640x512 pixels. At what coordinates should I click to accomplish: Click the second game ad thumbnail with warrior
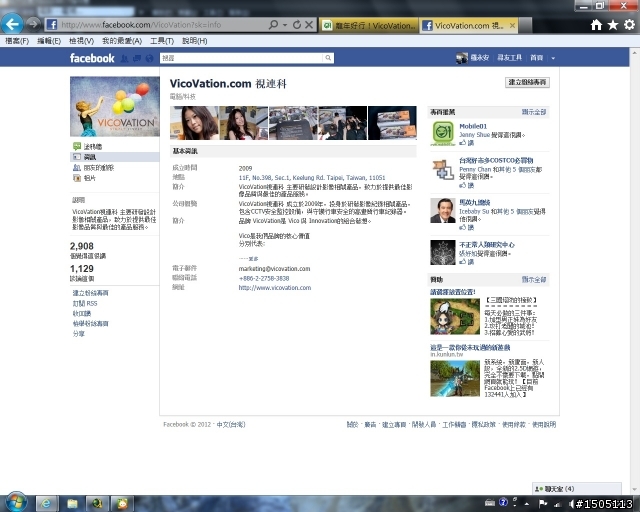(x=455, y=378)
